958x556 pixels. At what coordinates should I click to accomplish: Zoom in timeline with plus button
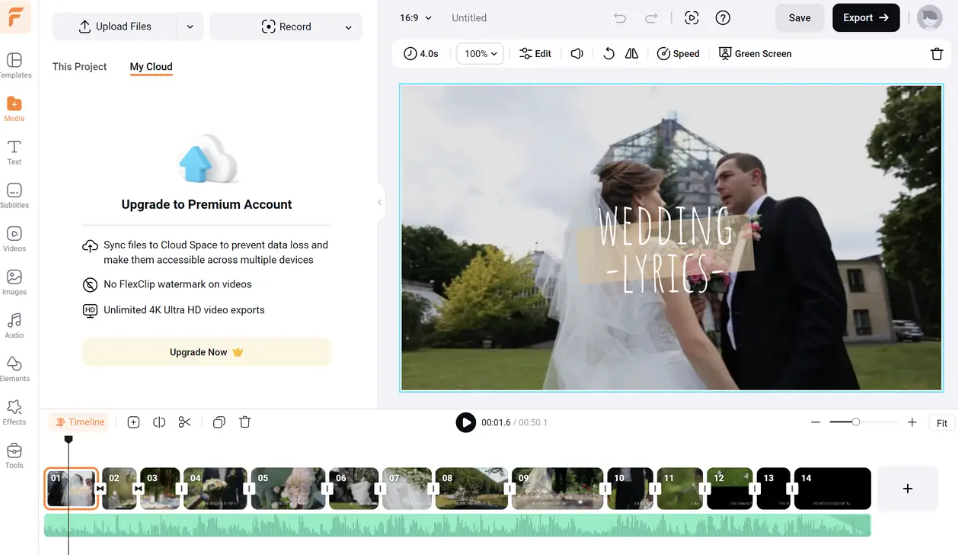point(912,422)
